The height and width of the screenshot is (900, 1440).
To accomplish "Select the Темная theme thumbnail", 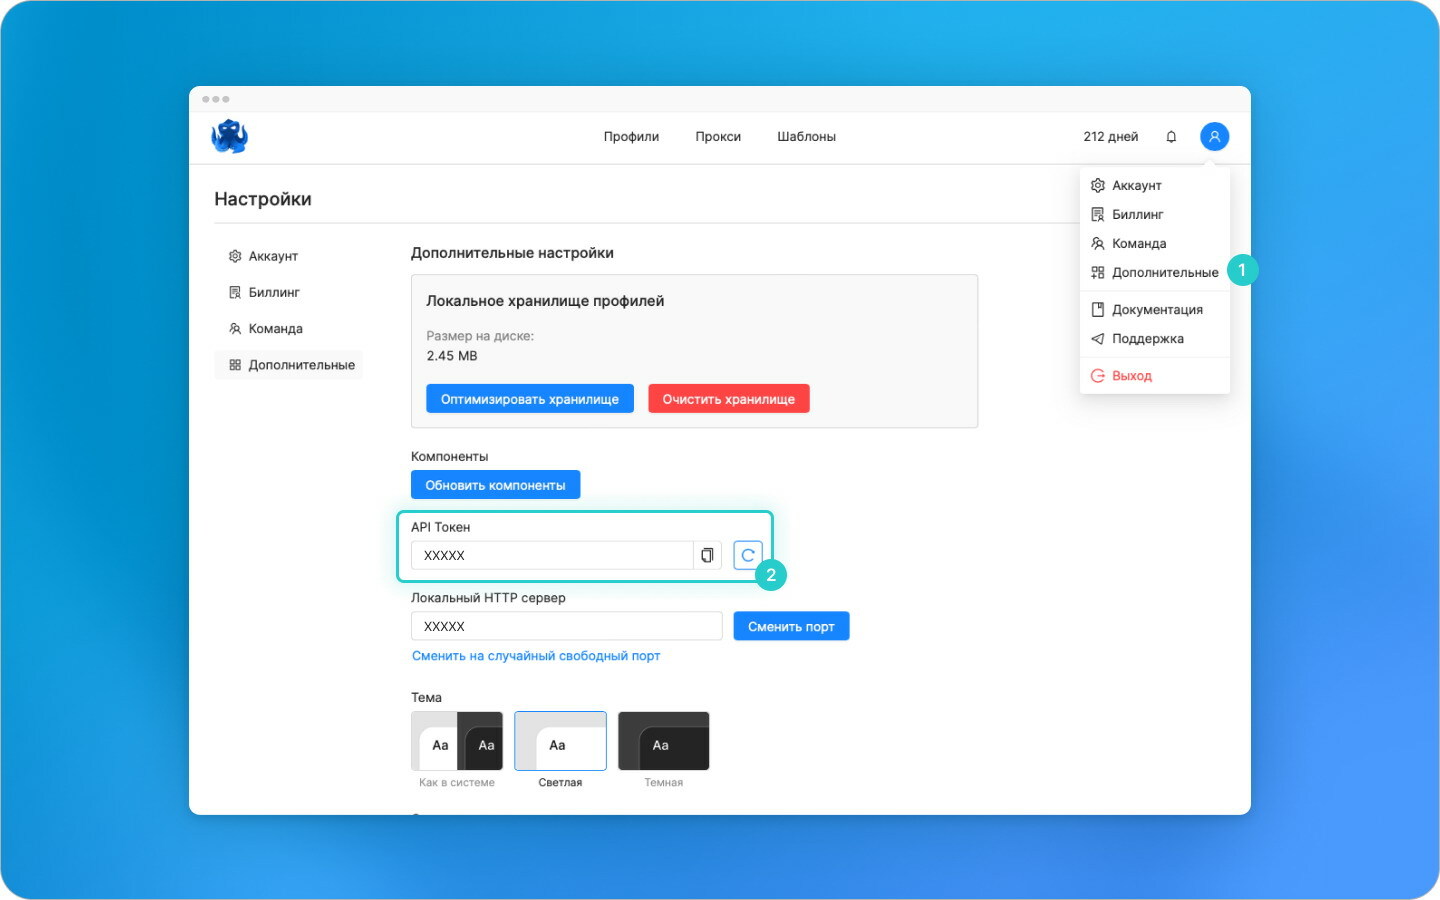I will click(x=664, y=741).
